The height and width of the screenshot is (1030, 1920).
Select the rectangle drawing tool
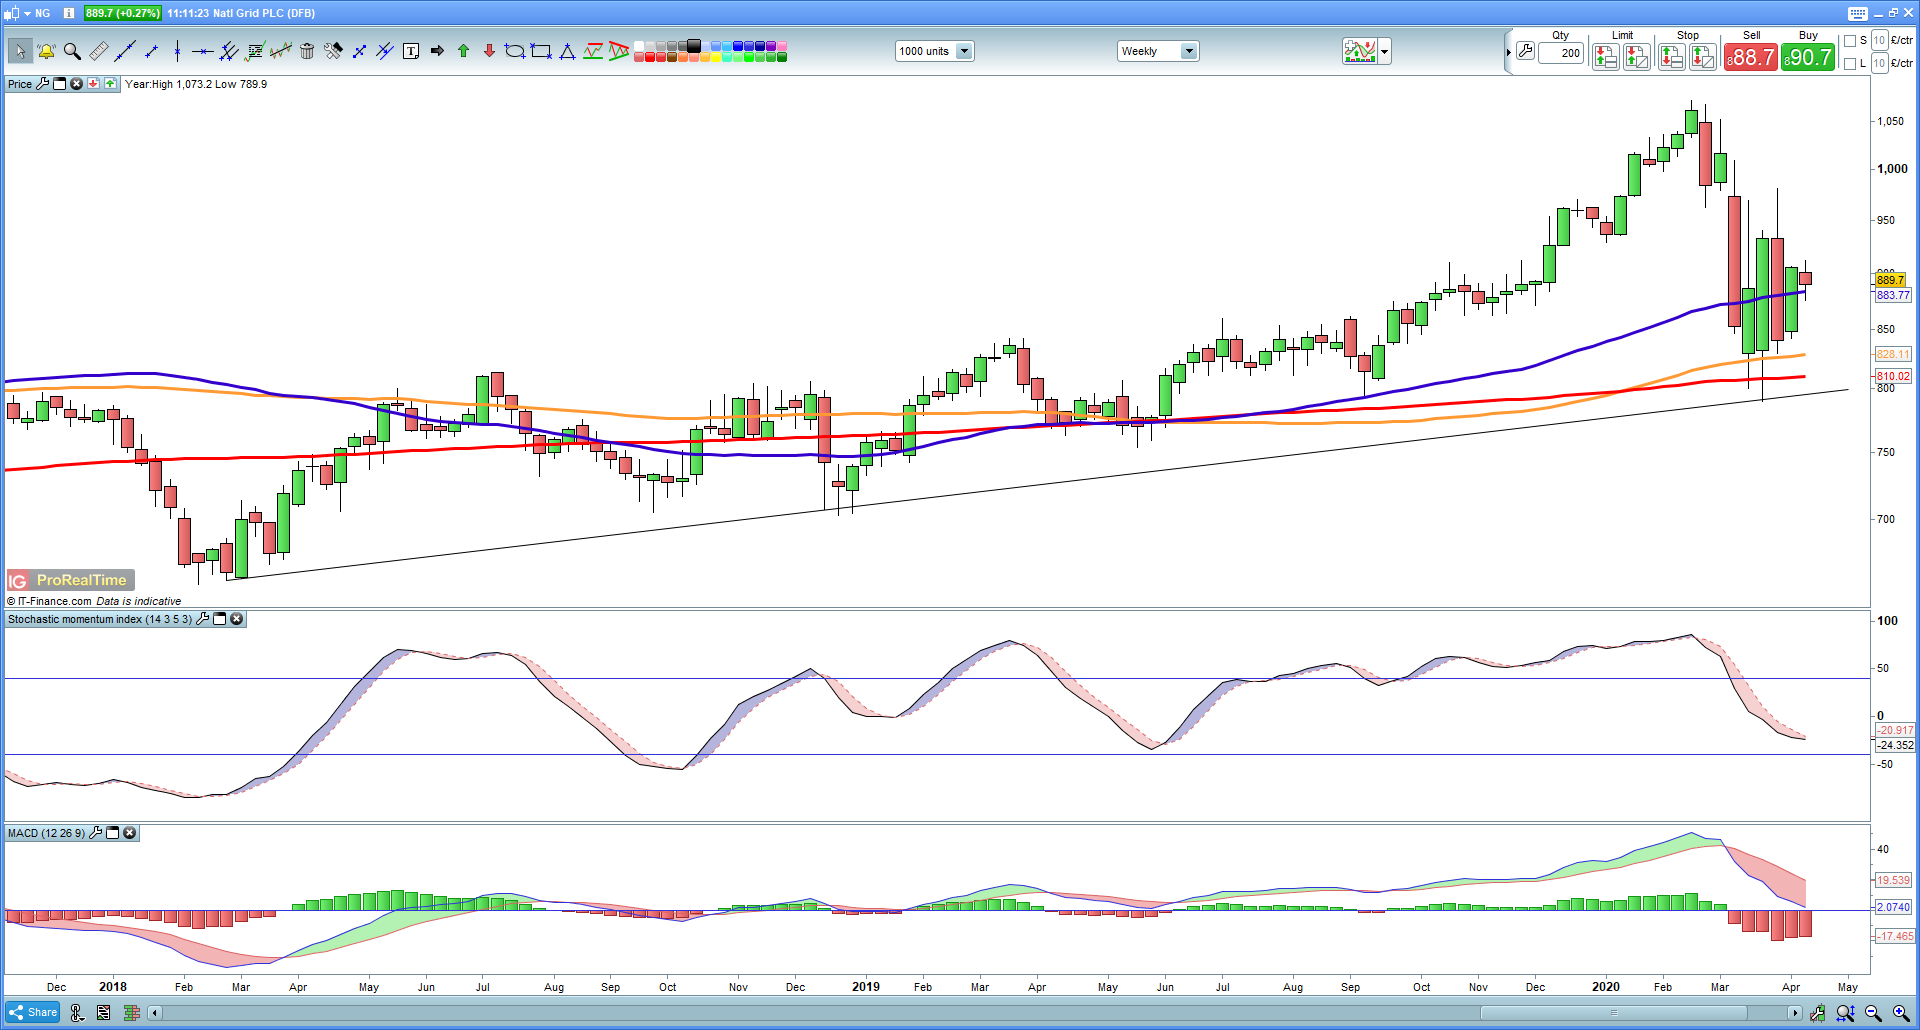(x=541, y=51)
